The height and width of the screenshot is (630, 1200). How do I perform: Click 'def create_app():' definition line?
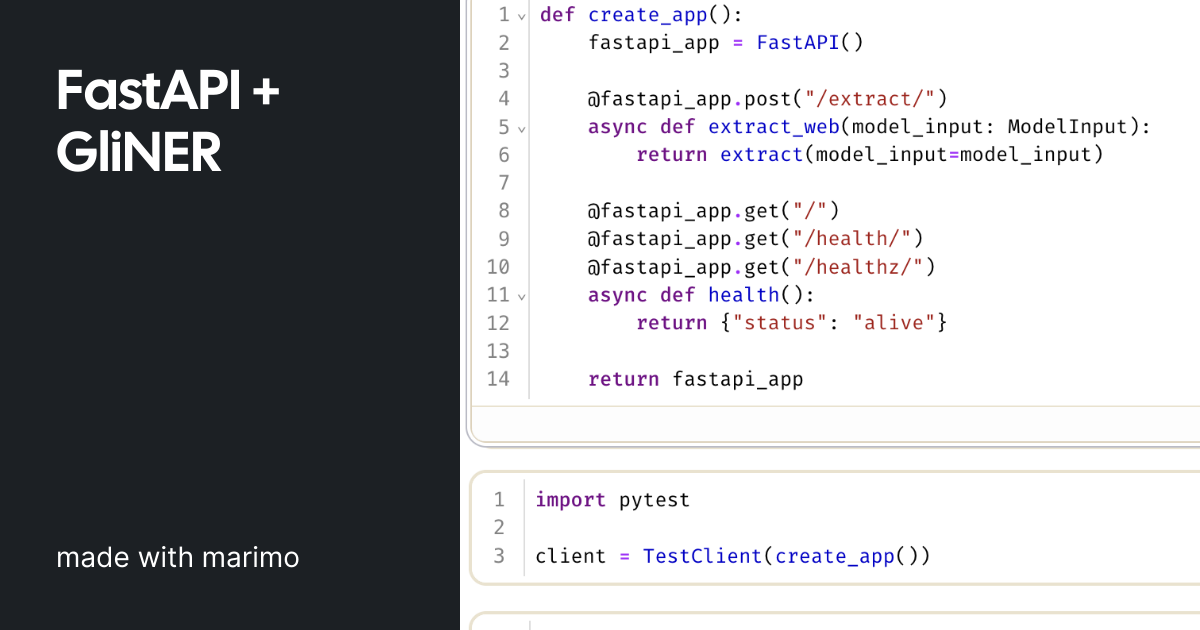641,15
